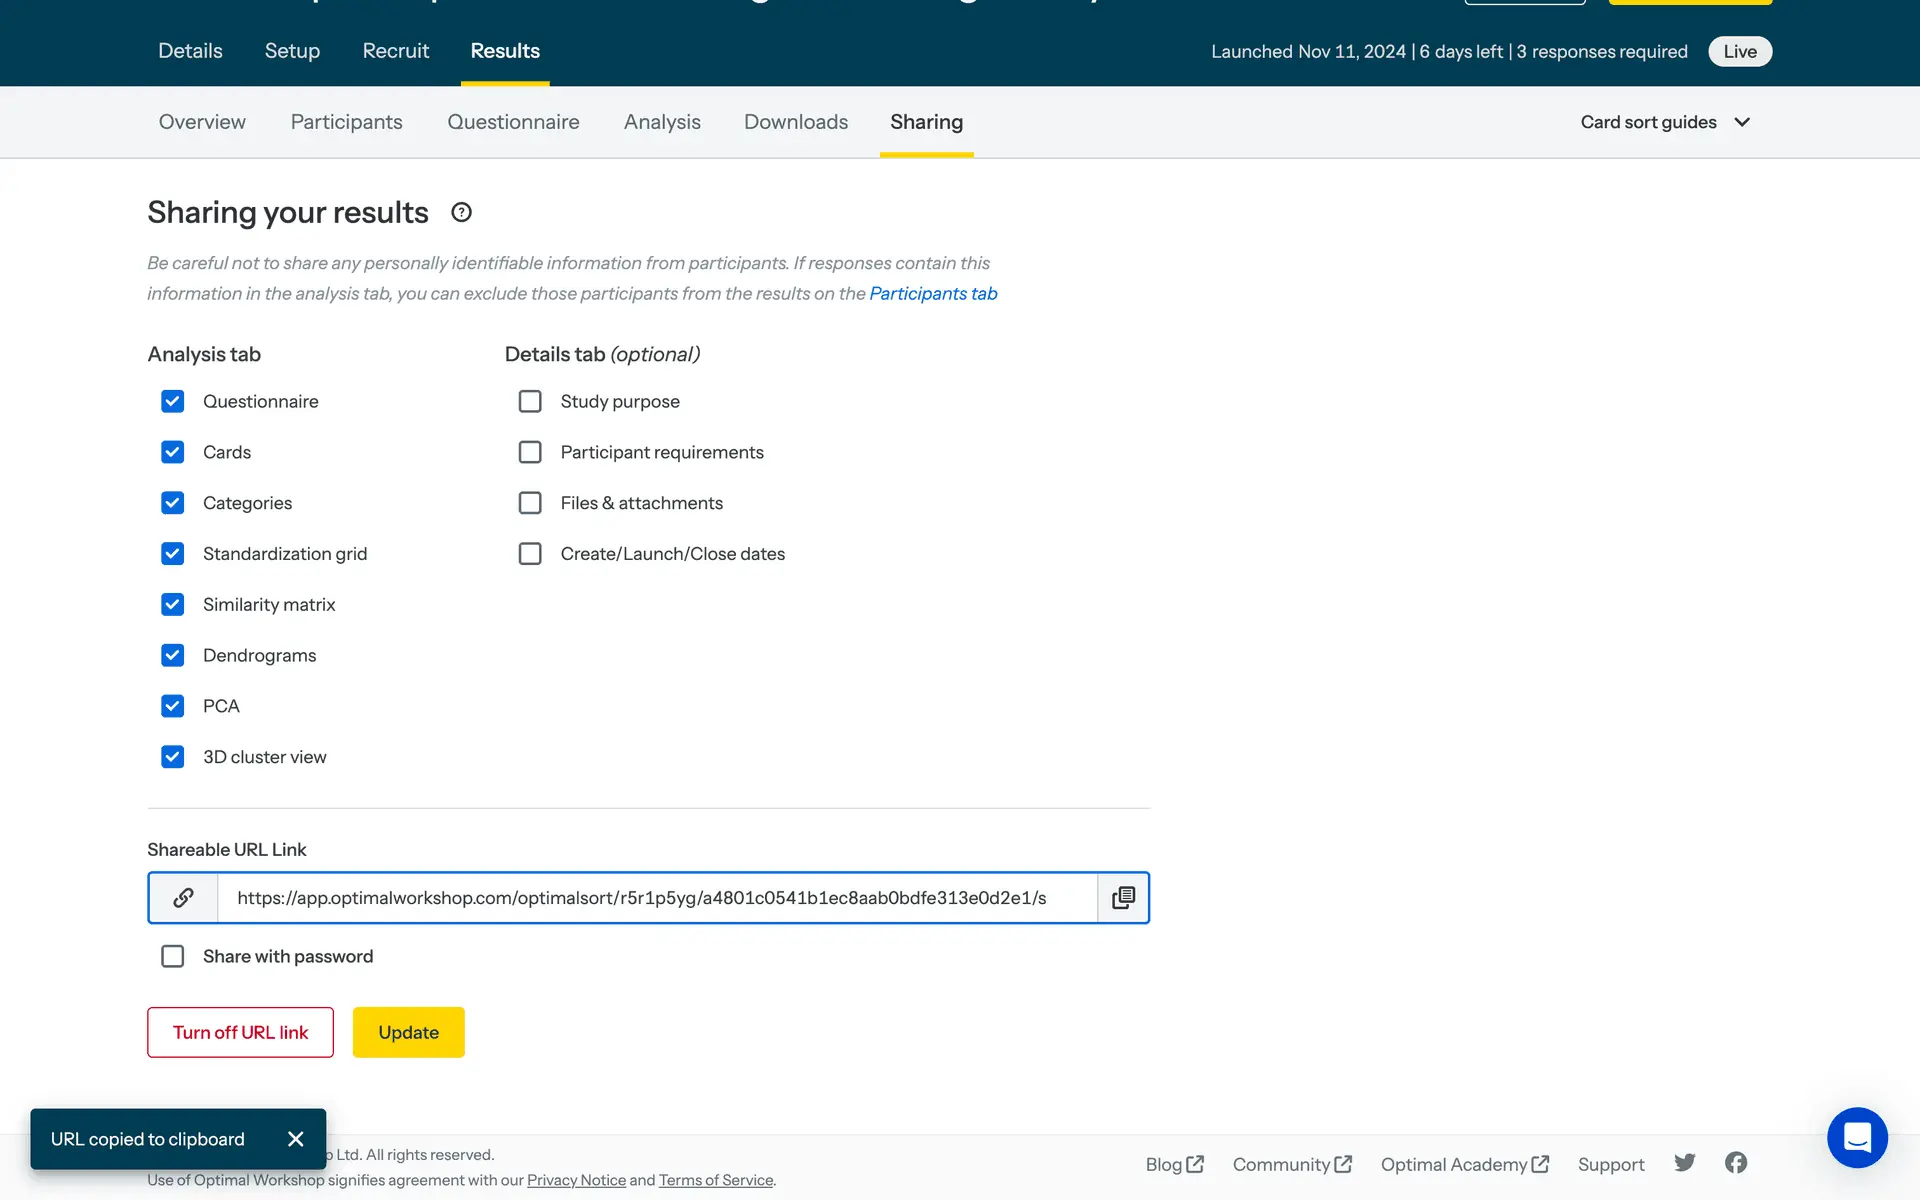Open the chat support bubble
This screenshot has height=1200, width=1920.
(x=1856, y=1137)
